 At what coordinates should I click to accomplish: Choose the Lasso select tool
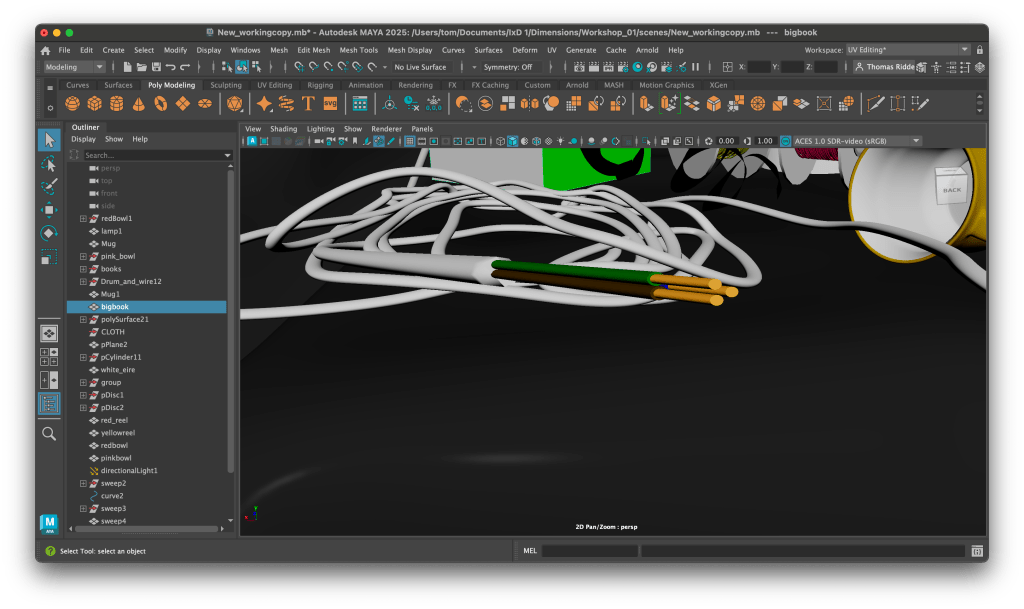pyautogui.click(x=48, y=163)
